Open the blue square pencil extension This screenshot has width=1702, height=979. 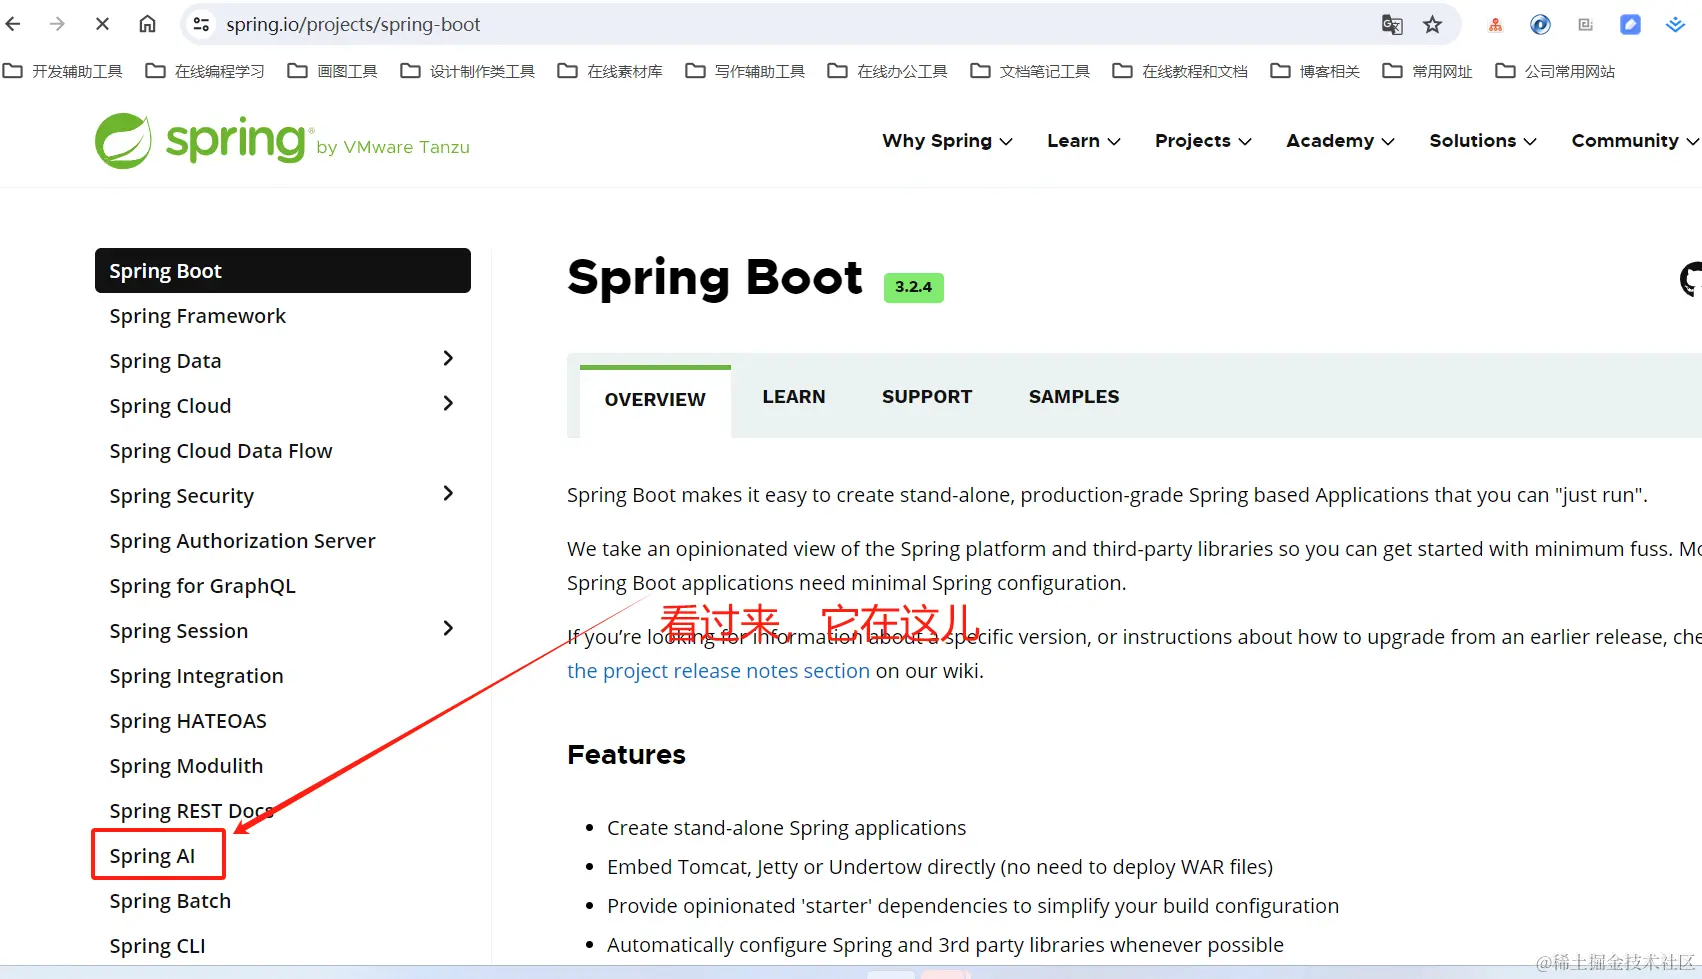(1631, 25)
